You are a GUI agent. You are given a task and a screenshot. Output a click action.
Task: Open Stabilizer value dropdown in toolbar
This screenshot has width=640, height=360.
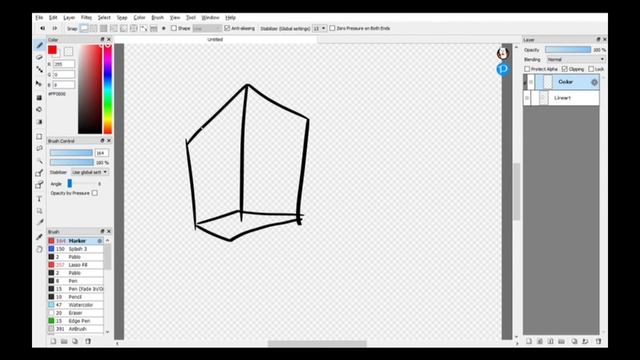[x=319, y=28]
